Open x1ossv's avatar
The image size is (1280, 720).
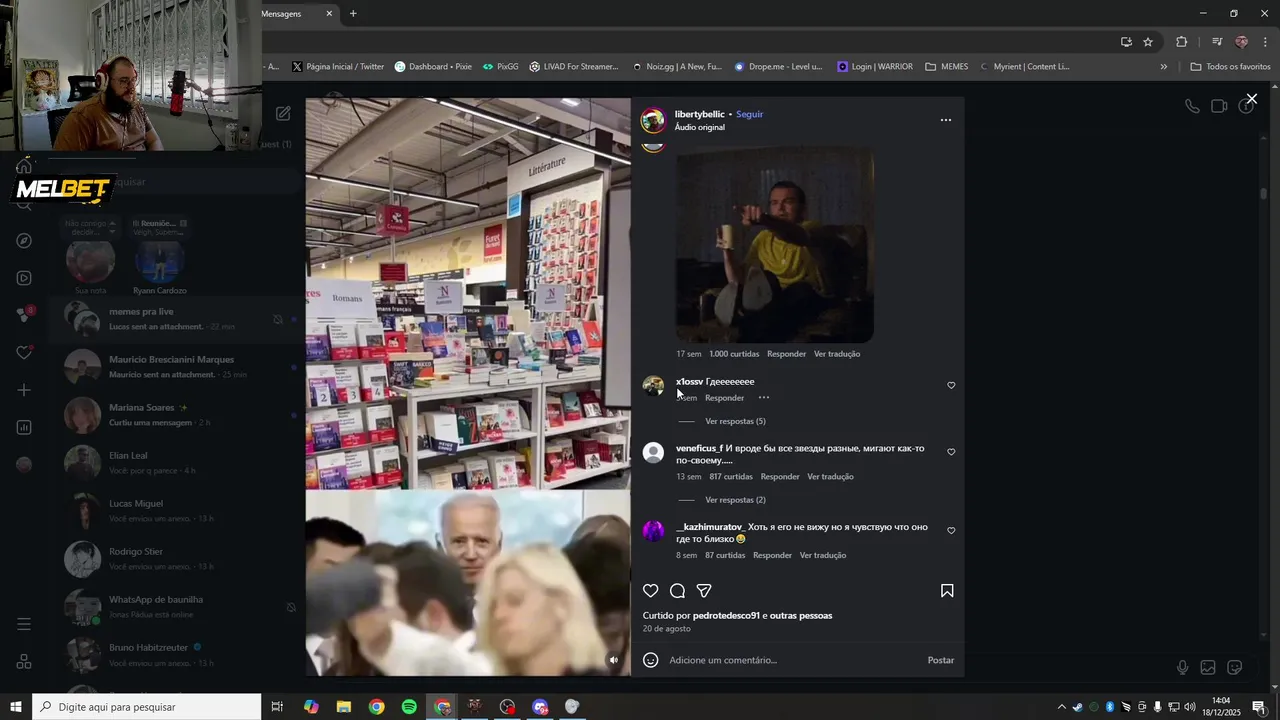[x=653, y=386]
